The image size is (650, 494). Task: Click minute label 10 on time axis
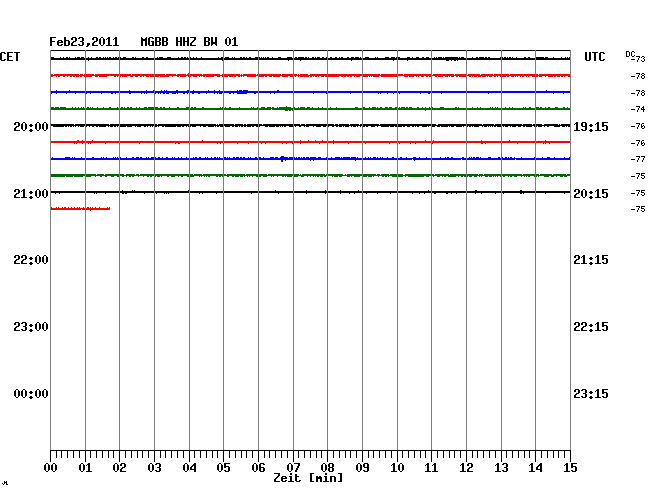(x=397, y=468)
